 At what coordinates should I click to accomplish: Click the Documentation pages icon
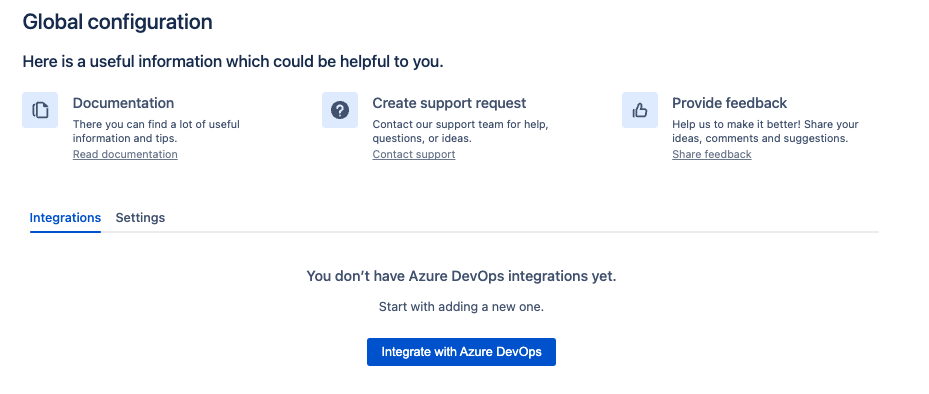40,110
